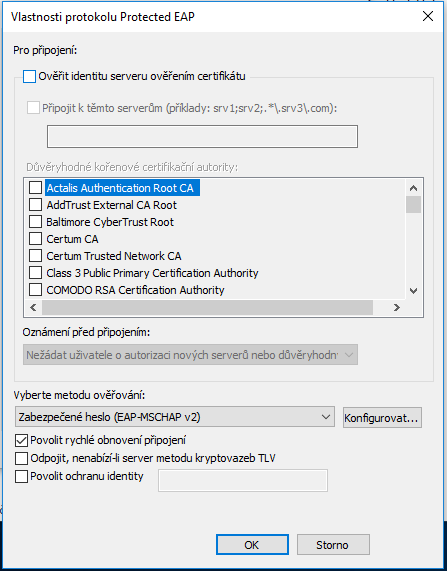Click the certificate list scroll down arrow
Viewport: 447px width, 571px height.
(413, 291)
